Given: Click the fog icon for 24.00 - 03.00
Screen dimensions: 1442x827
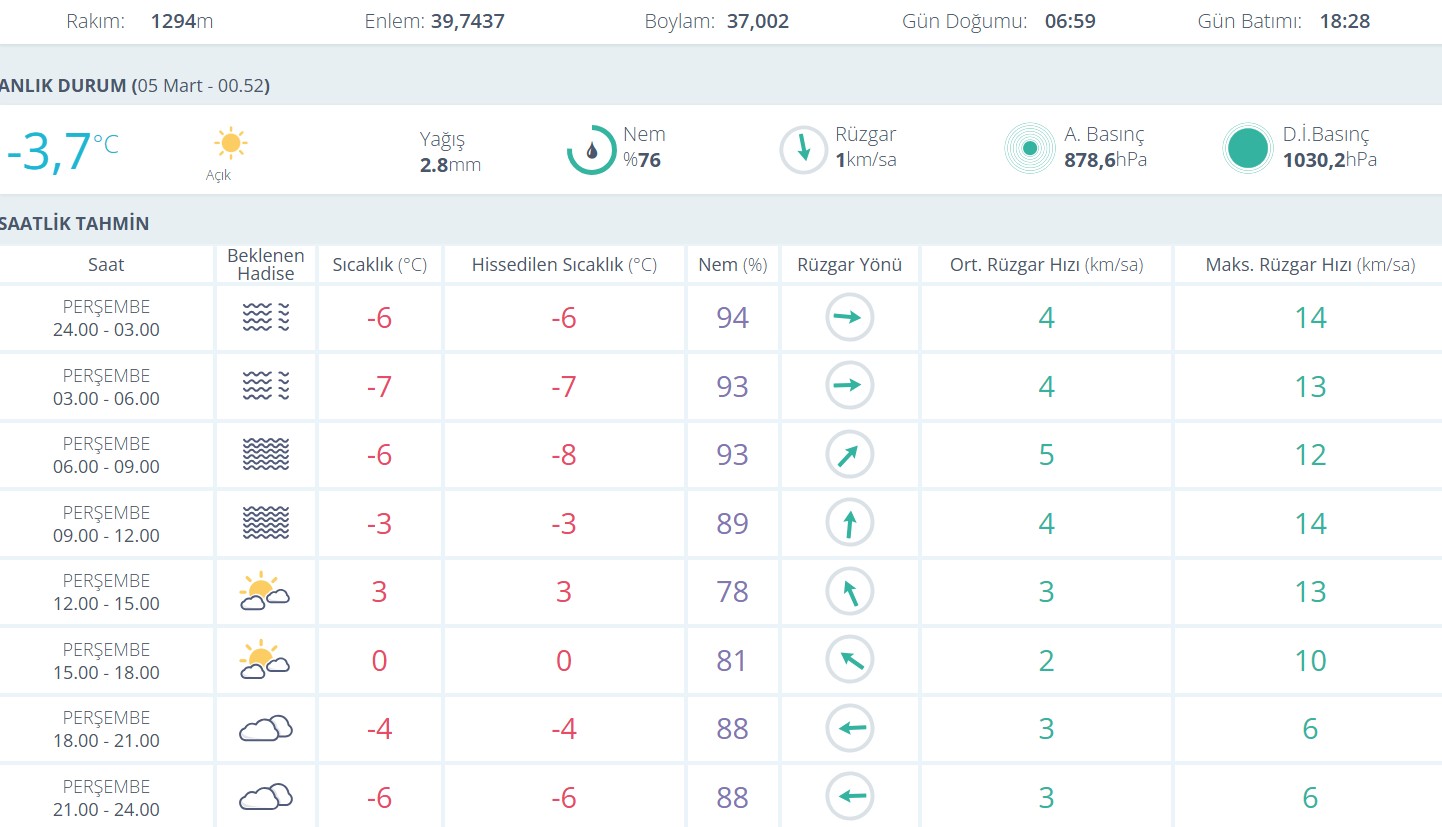Looking at the screenshot, I should click(265, 318).
